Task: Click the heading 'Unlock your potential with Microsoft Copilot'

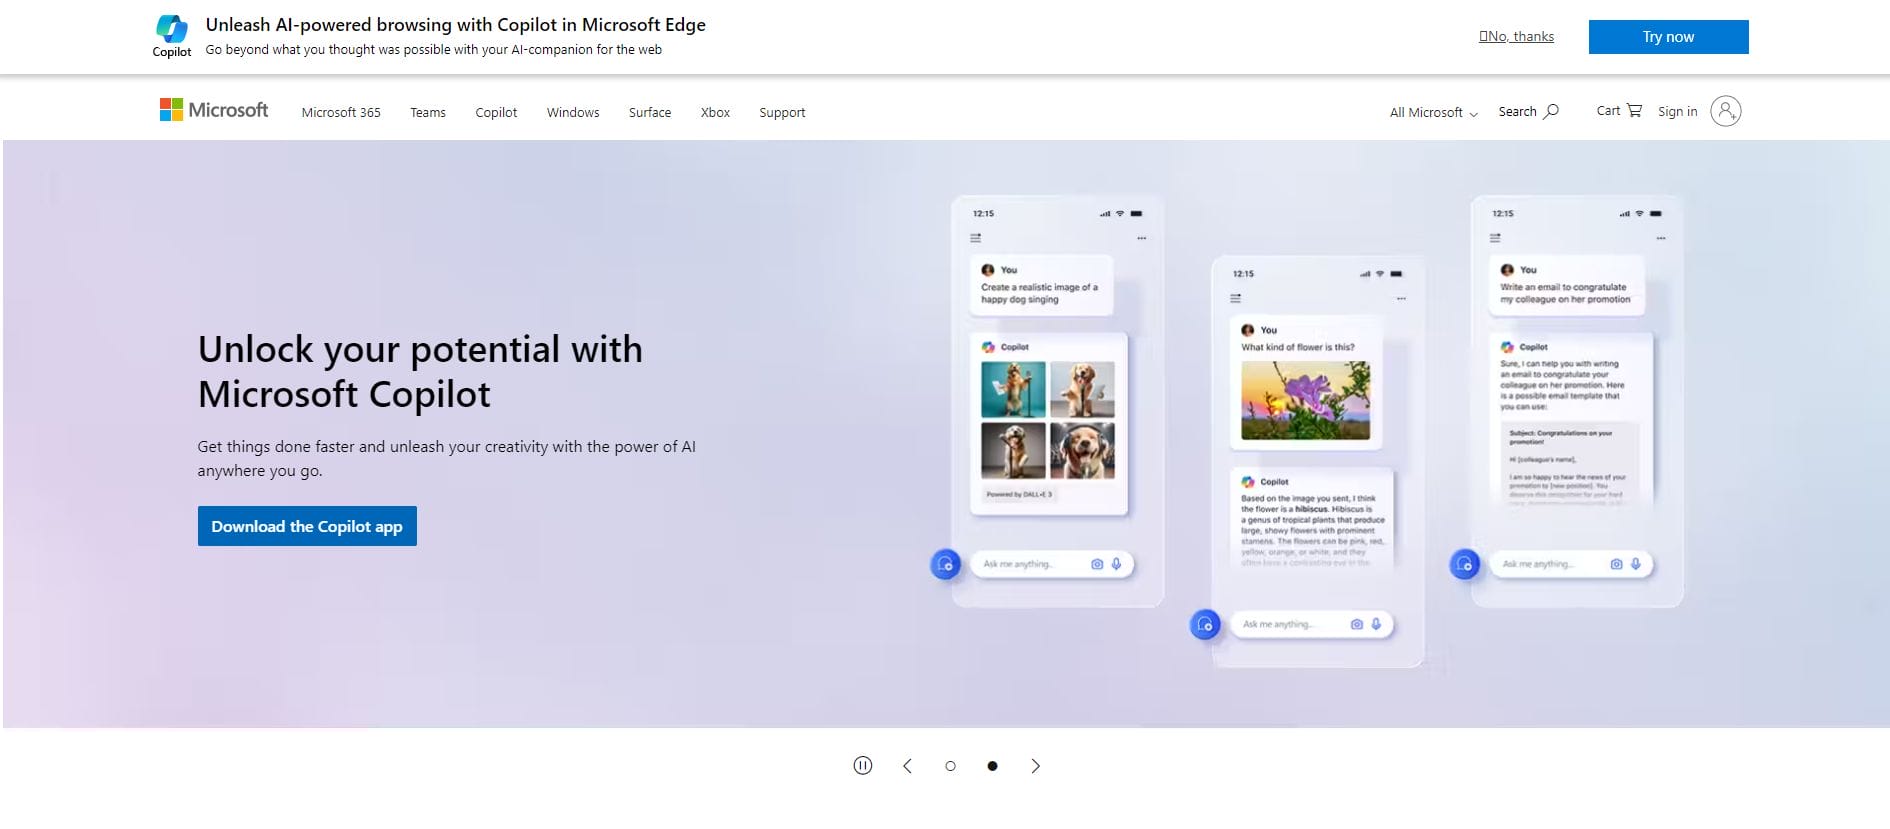Action: click(420, 371)
